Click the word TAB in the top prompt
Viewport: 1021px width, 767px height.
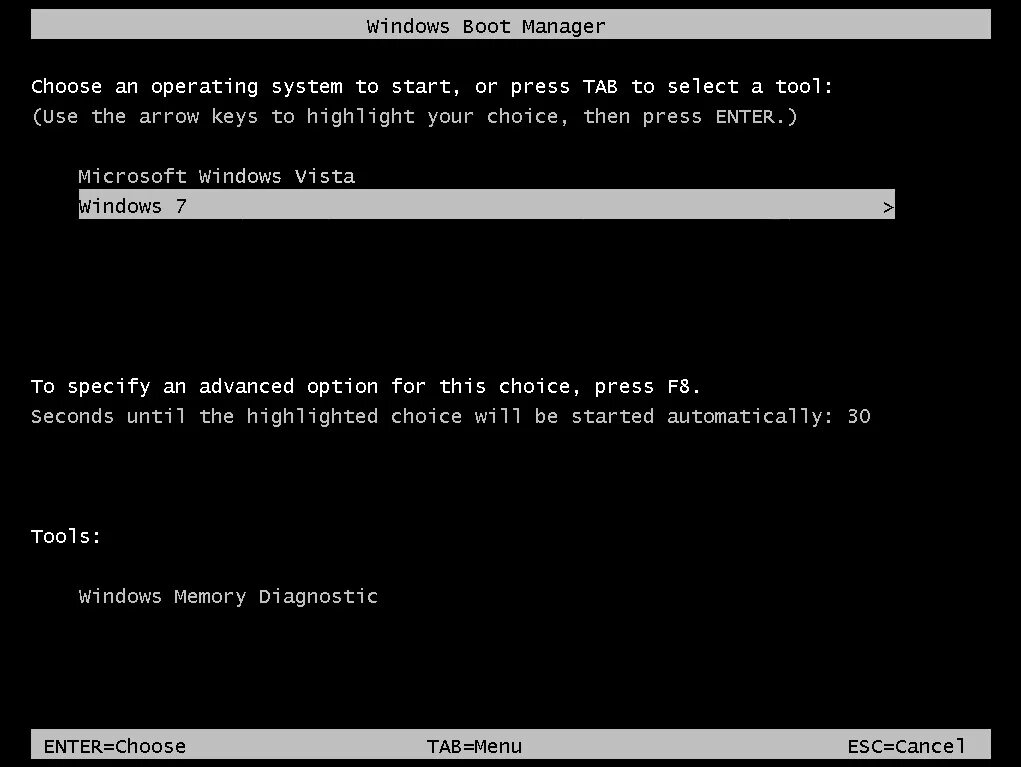tap(600, 87)
